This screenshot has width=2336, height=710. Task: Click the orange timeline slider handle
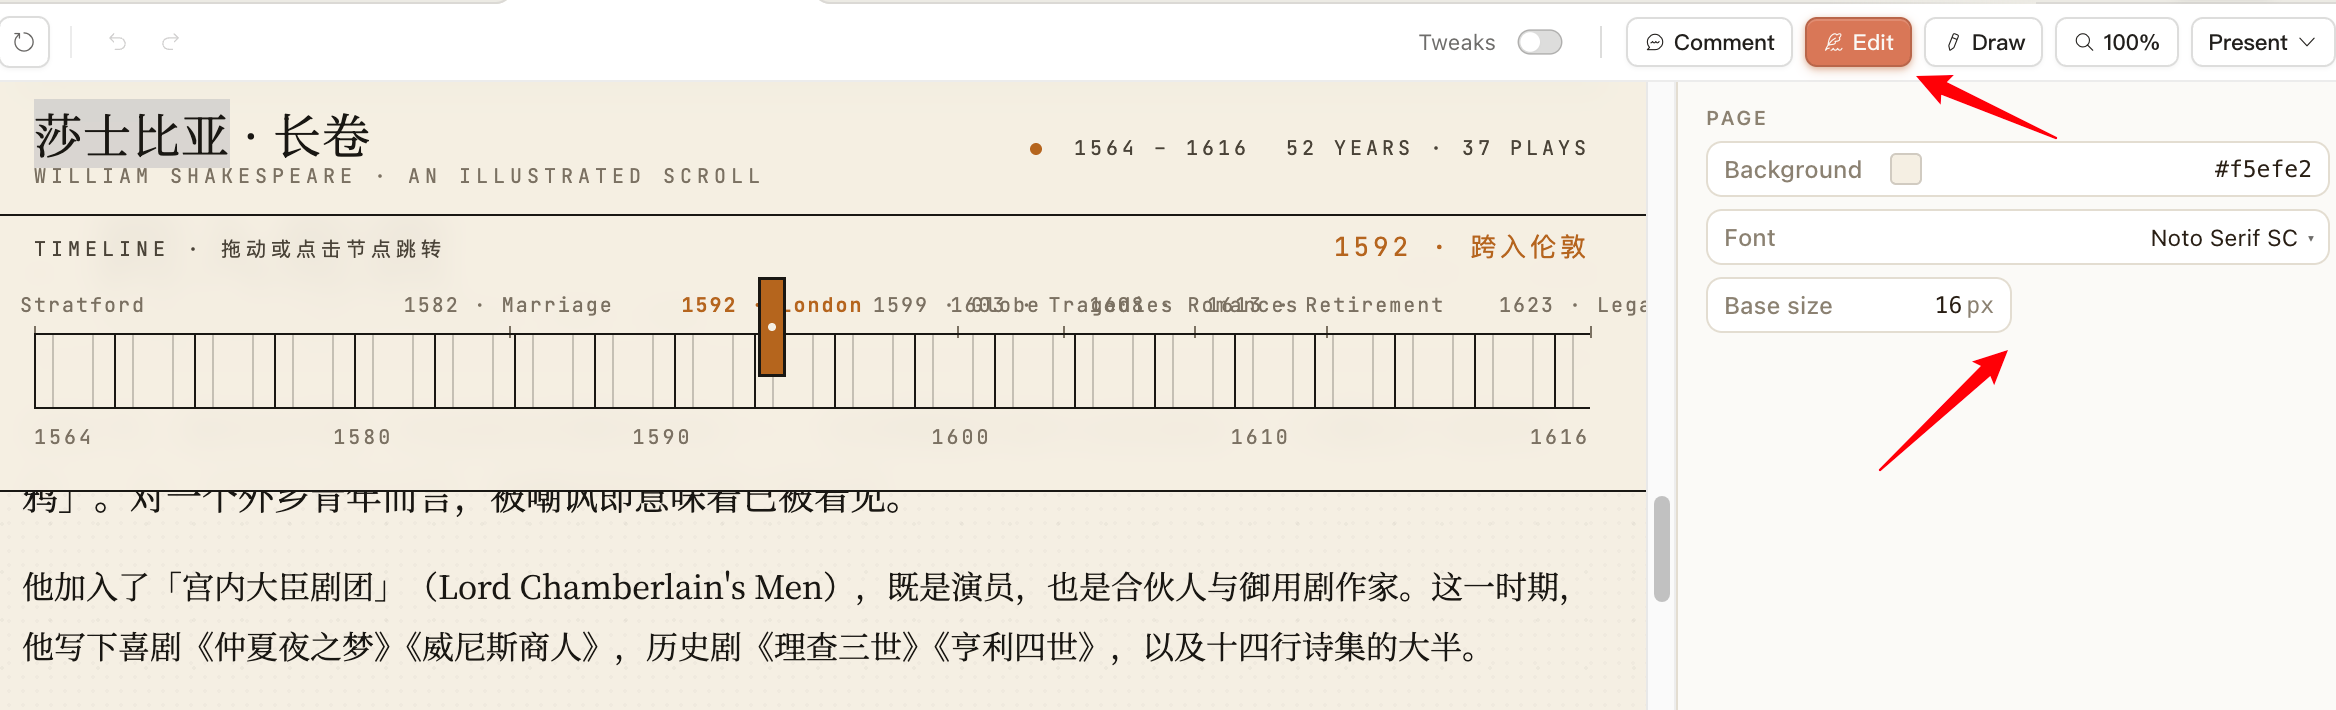771,327
